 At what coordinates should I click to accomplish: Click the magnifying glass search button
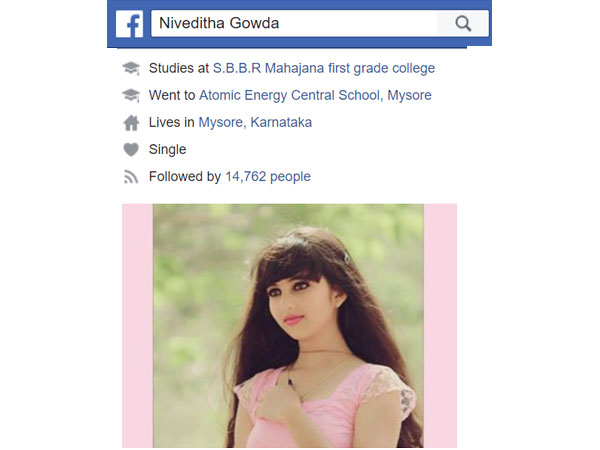click(x=463, y=23)
